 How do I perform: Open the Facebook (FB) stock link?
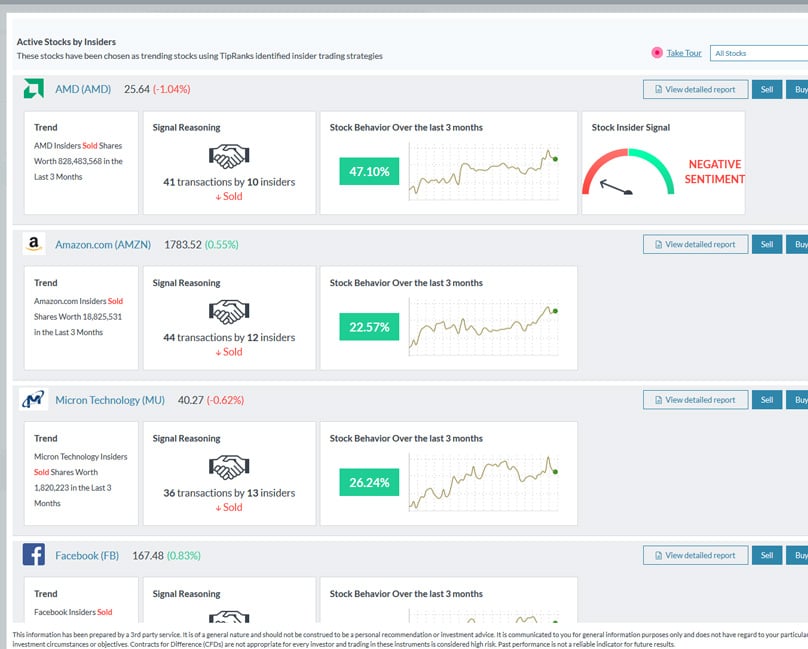(x=87, y=556)
